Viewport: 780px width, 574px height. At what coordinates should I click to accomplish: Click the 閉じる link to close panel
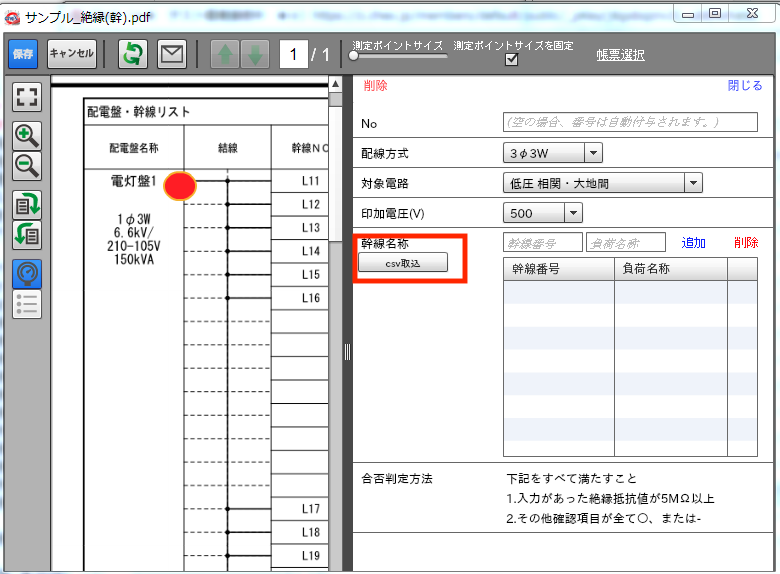(745, 86)
